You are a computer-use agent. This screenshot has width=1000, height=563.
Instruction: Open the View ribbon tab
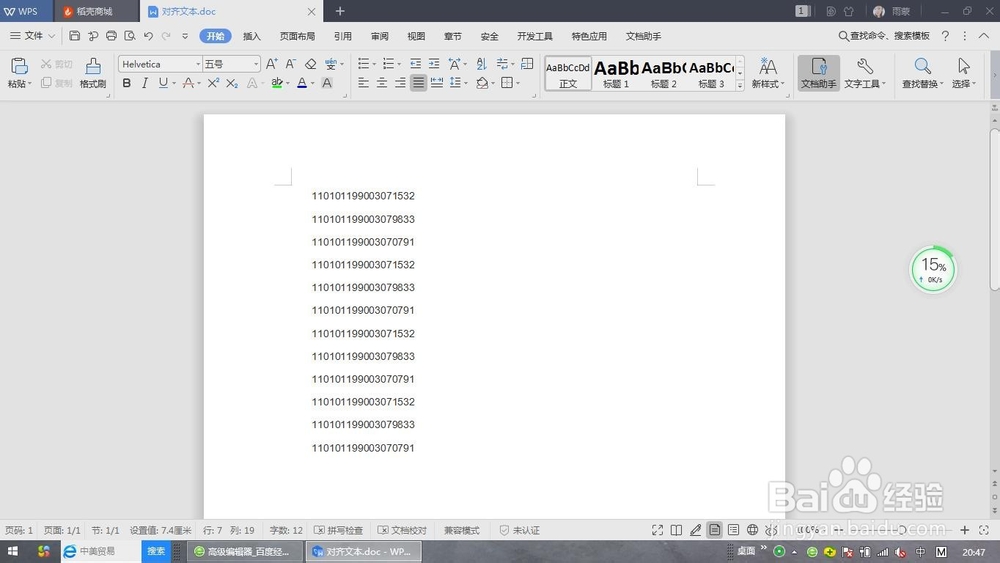coord(416,36)
